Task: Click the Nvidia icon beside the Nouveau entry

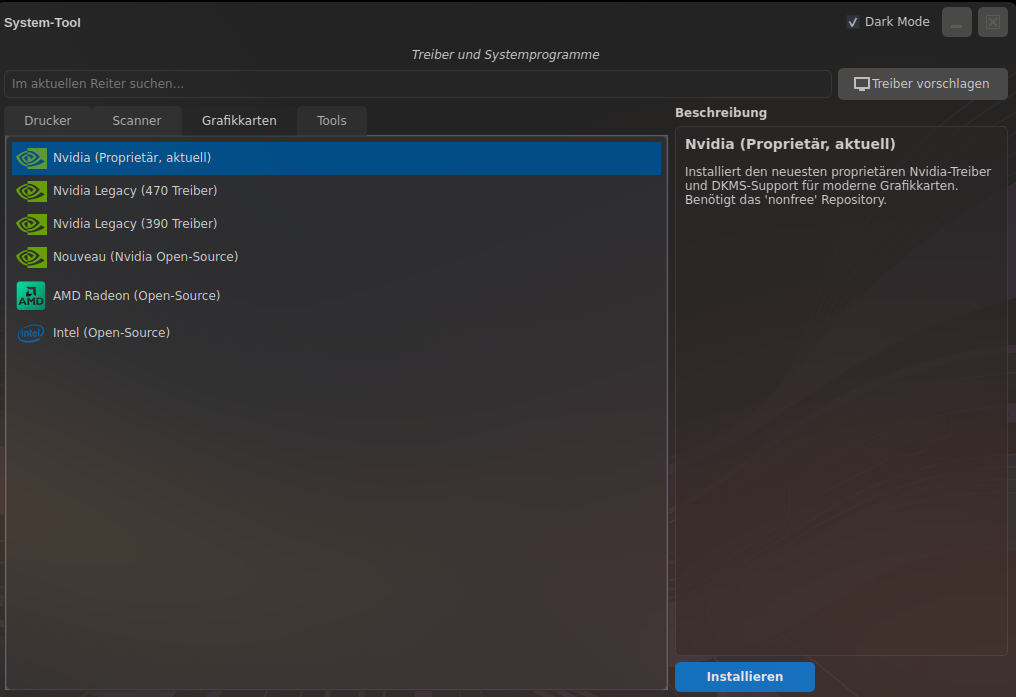Action: click(32, 257)
